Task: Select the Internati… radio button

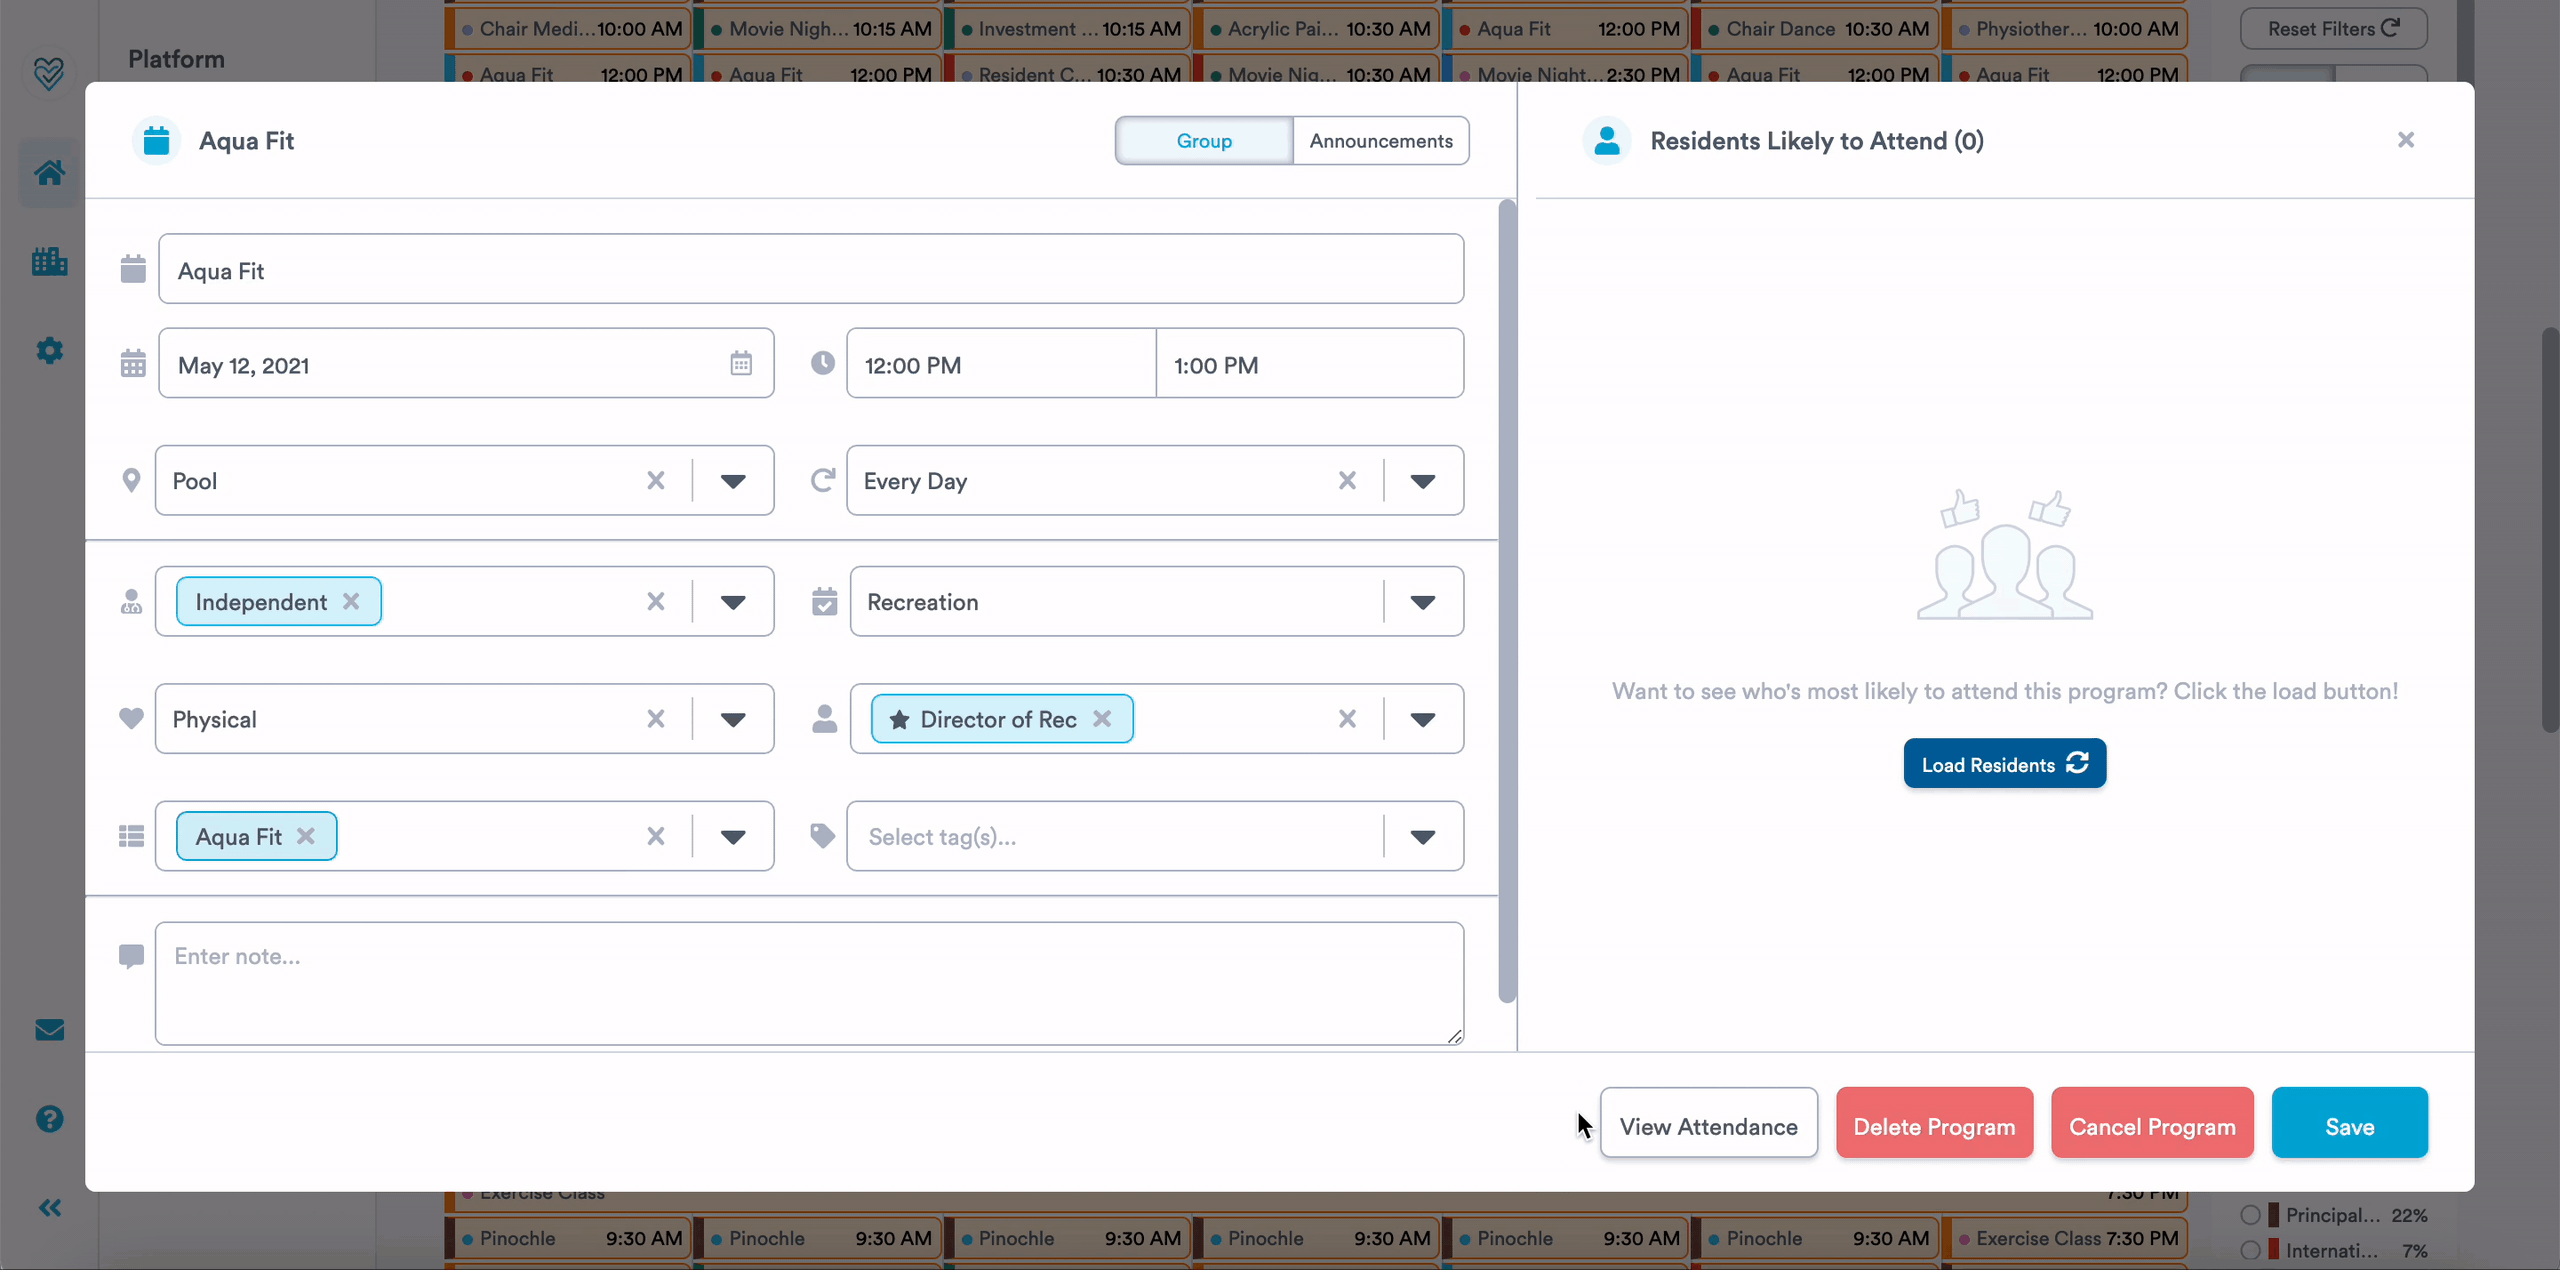Action: 2250,1250
